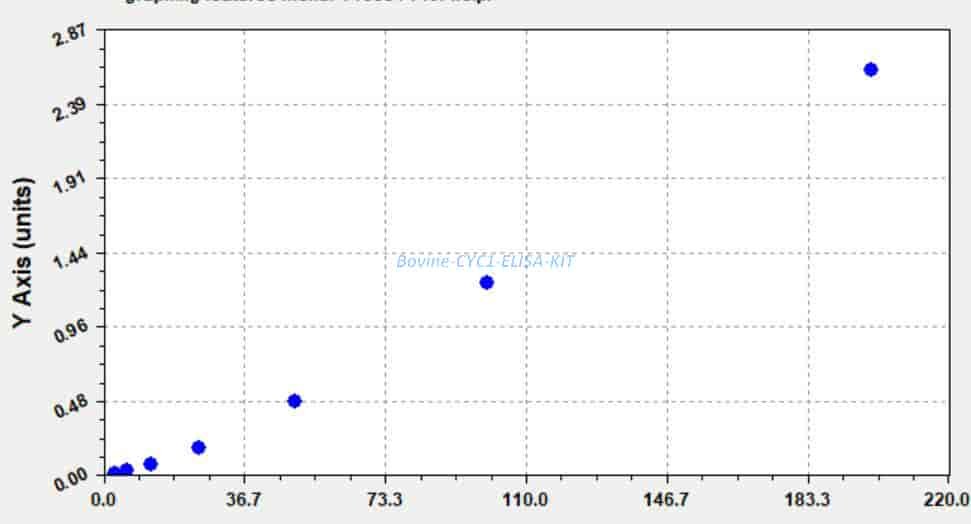Image resolution: width=971 pixels, height=524 pixels.
Task: Select the highest data point near x=200
Action: click(x=871, y=69)
